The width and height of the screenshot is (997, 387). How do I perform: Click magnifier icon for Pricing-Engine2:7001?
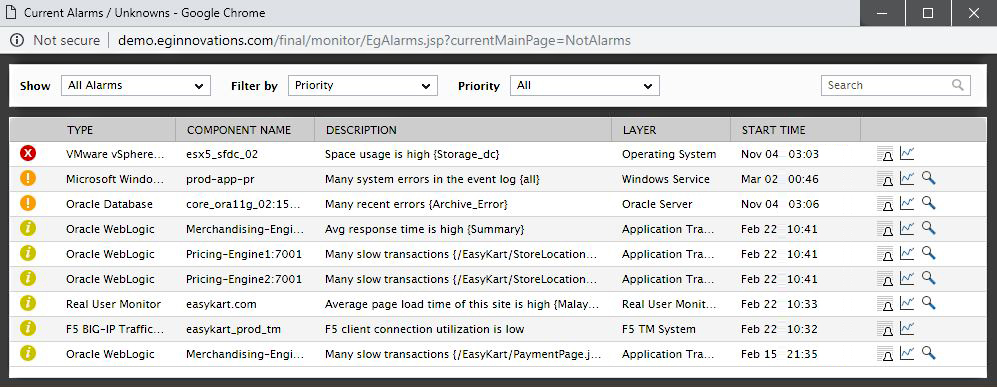click(929, 278)
